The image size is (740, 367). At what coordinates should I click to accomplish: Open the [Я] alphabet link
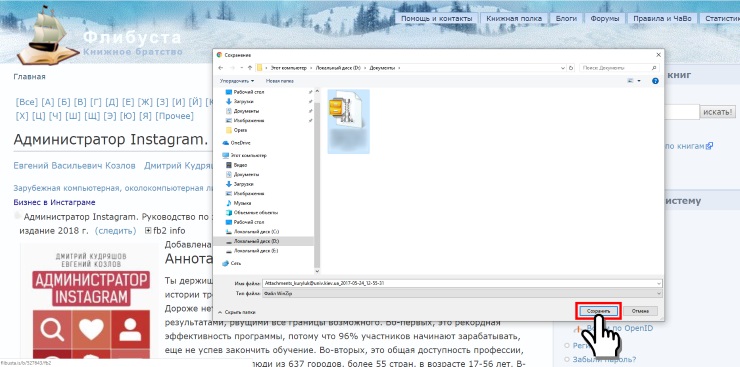coord(145,116)
